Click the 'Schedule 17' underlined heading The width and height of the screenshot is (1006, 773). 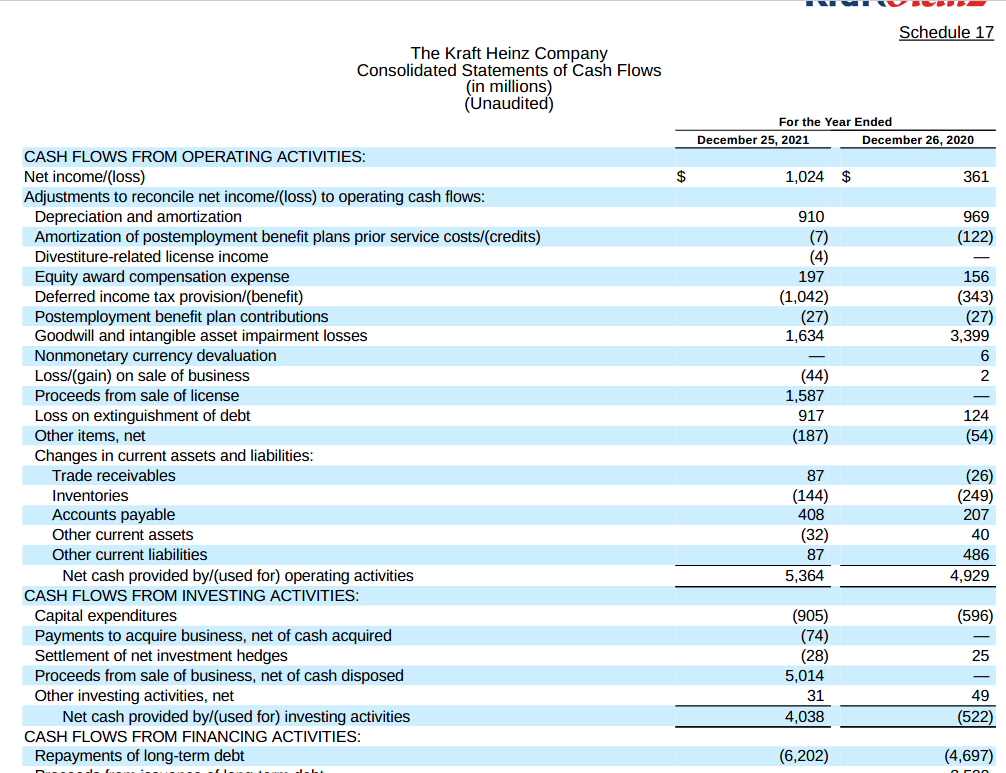pyautogui.click(x=946, y=32)
